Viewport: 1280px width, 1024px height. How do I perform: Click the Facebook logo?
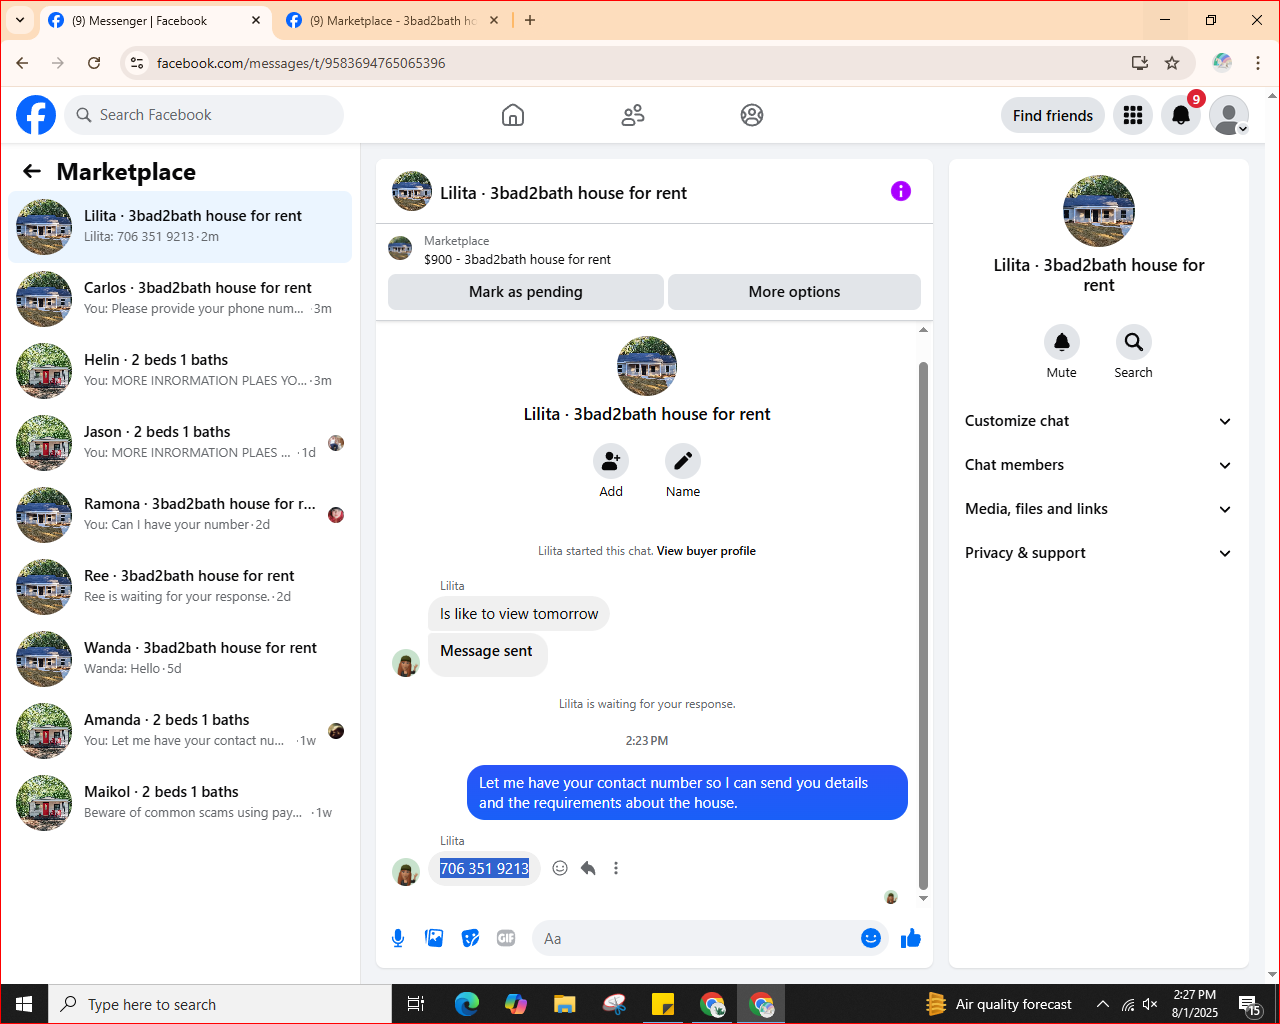(x=36, y=115)
